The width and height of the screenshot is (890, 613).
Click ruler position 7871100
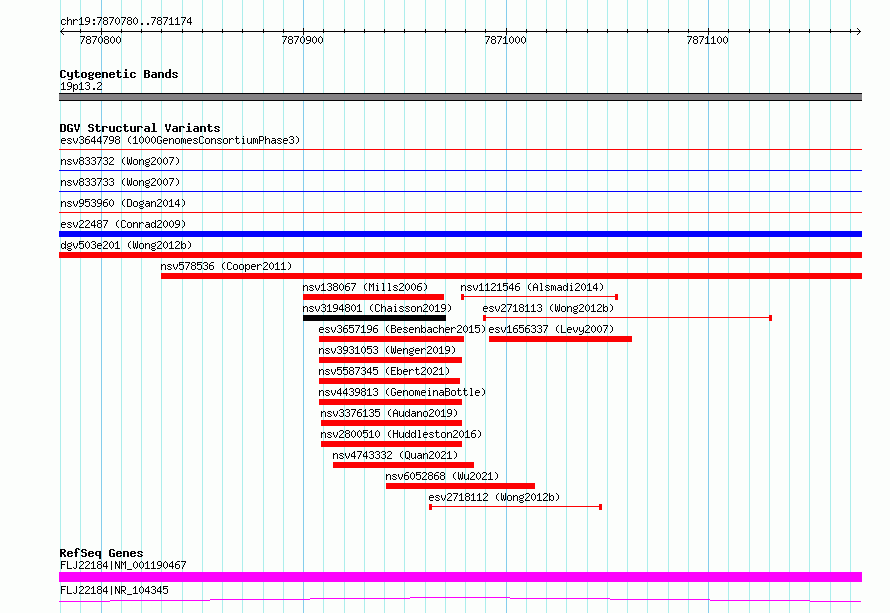[x=707, y=40]
